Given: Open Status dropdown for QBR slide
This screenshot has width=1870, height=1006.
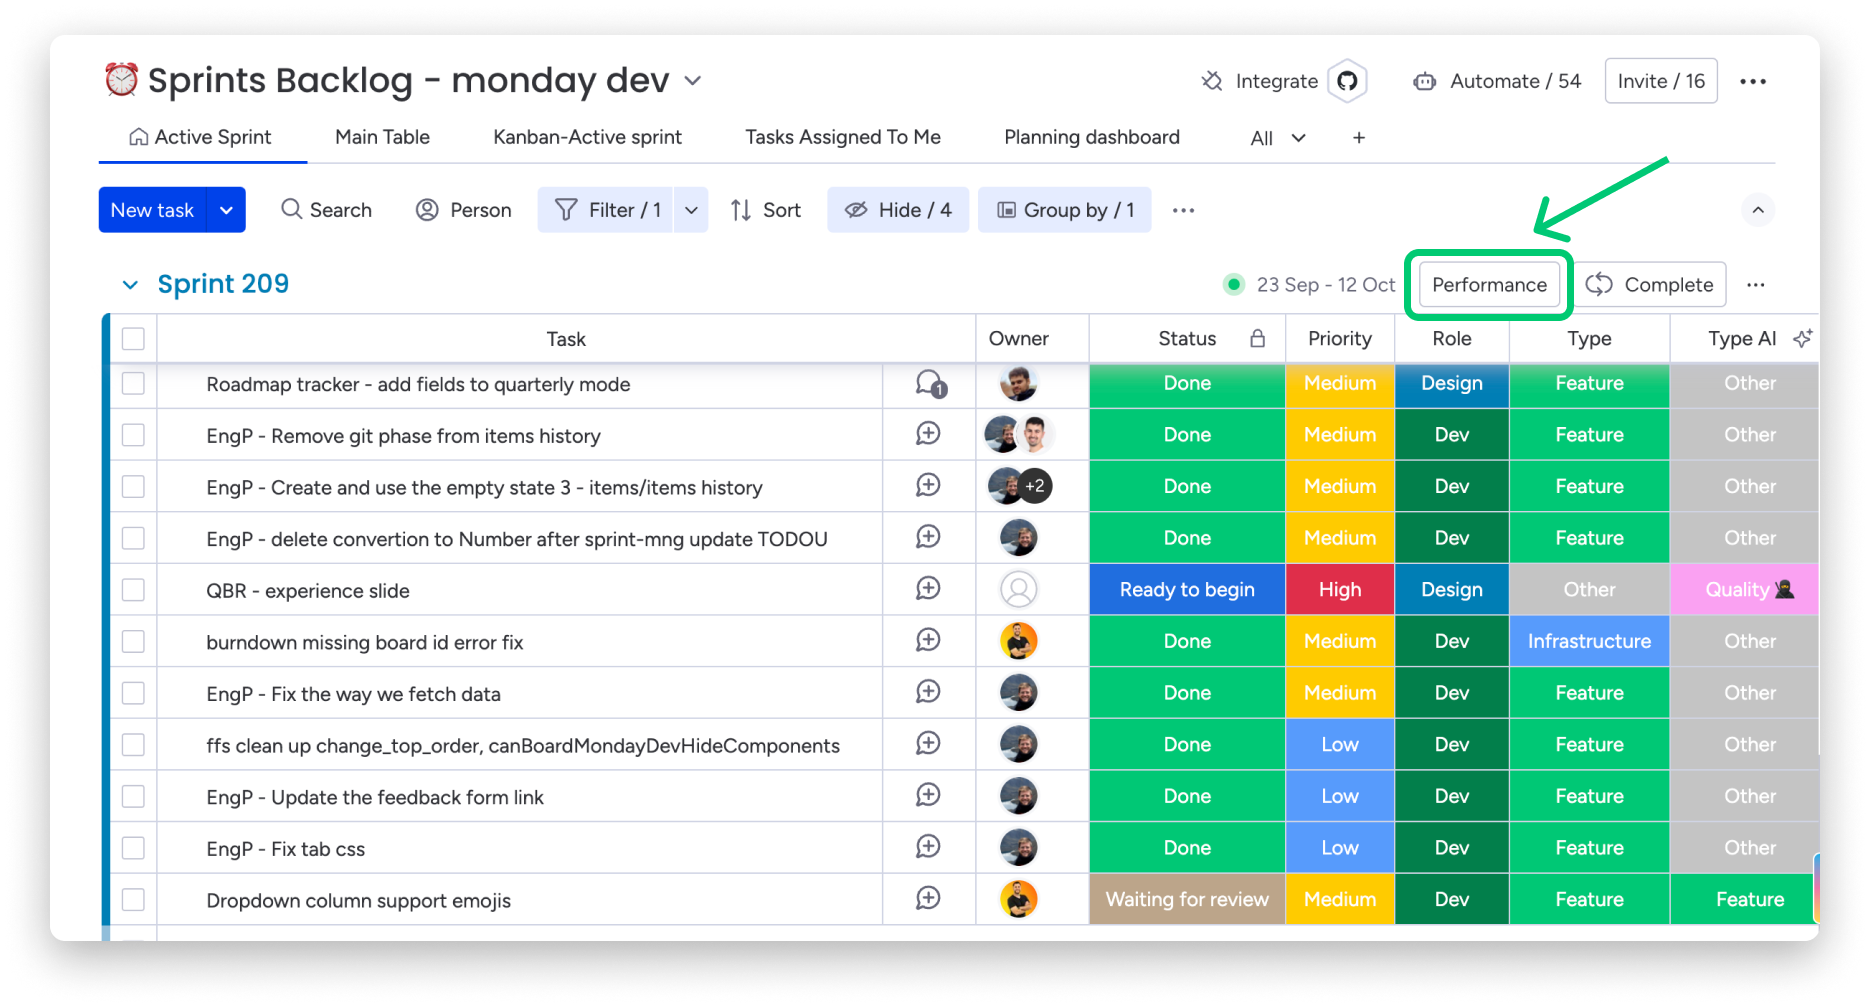Looking at the screenshot, I should tap(1187, 590).
